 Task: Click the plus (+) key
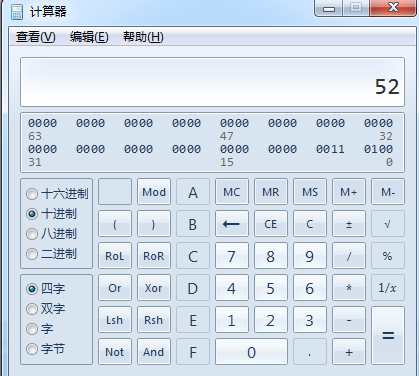click(349, 352)
